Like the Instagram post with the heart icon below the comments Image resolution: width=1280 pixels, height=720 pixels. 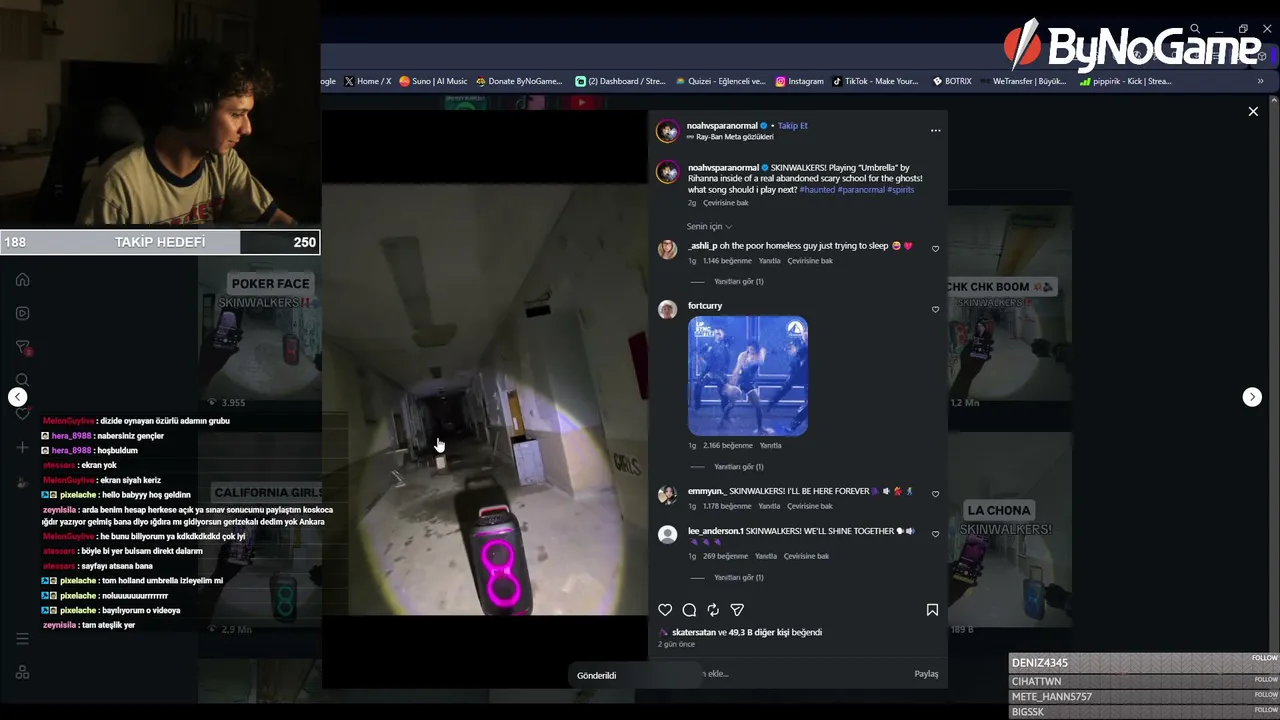[665, 610]
